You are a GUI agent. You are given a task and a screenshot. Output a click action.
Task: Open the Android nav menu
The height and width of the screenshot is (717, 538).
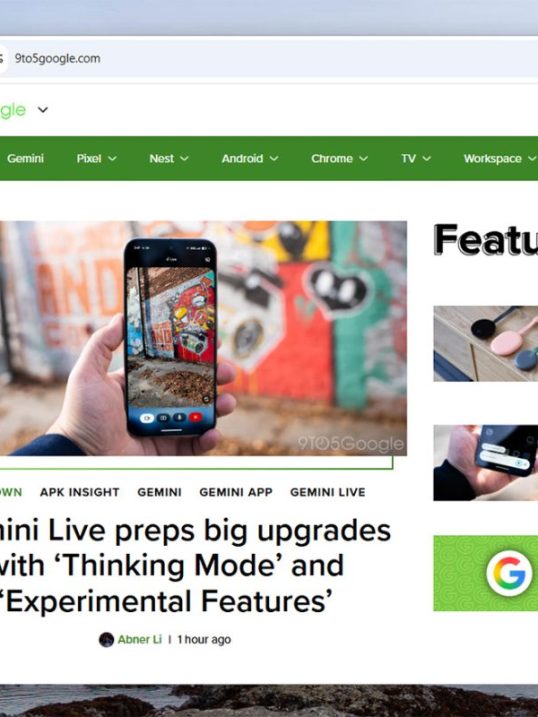pyautogui.click(x=250, y=159)
